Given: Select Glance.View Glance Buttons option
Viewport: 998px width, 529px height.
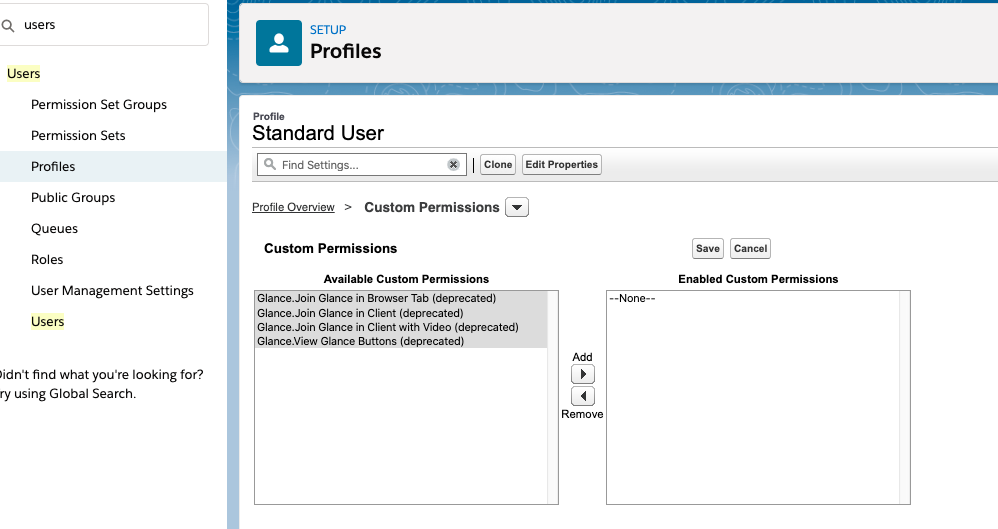Looking at the screenshot, I should click(x=360, y=341).
